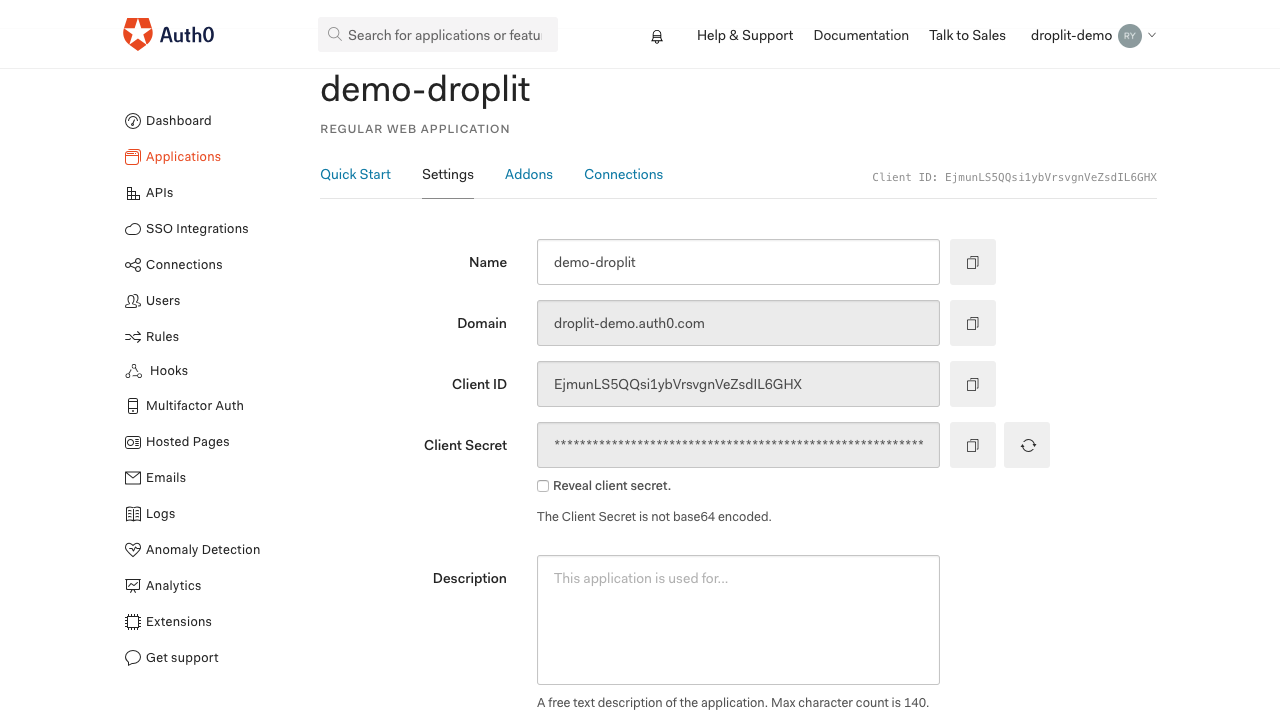Open Applications in sidebar
This screenshot has width=1280, height=720.
(x=184, y=157)
